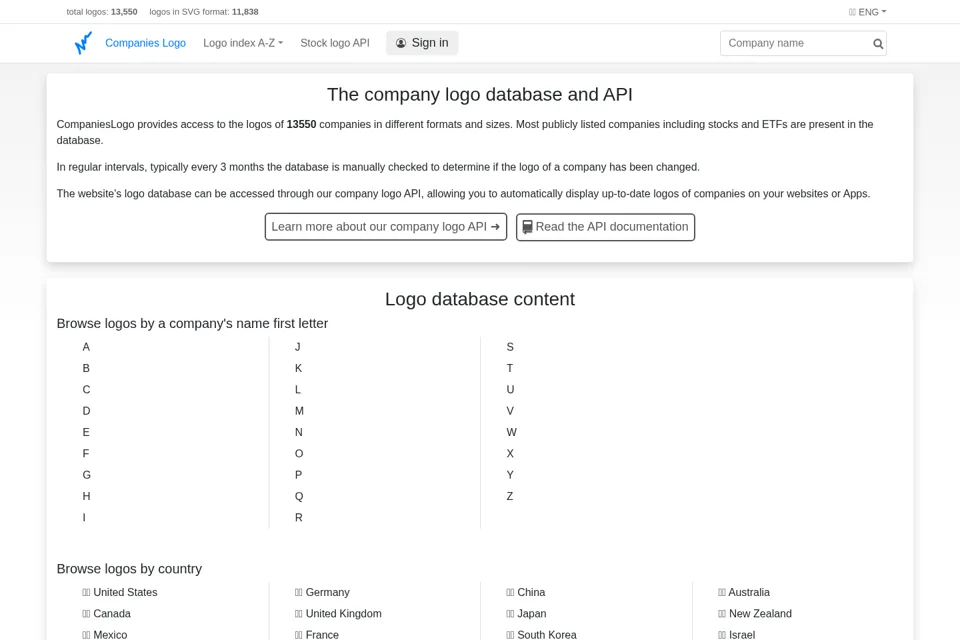Browse logos starting with letter S
This screenshot has width=960, height=640.
[x=510, y=347]
